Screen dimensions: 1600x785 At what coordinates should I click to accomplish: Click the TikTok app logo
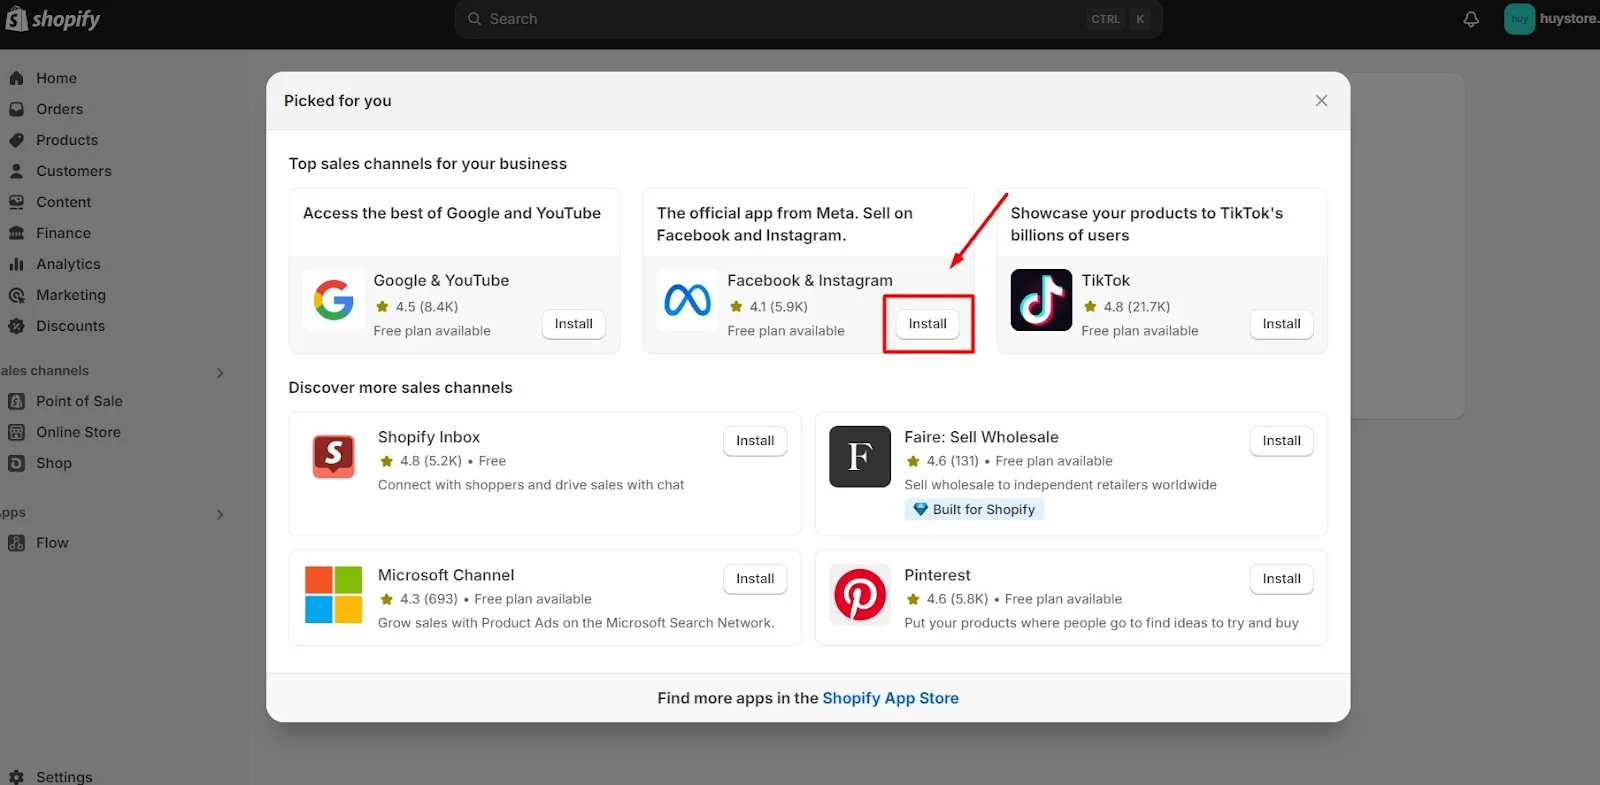tap(1041, 300)
